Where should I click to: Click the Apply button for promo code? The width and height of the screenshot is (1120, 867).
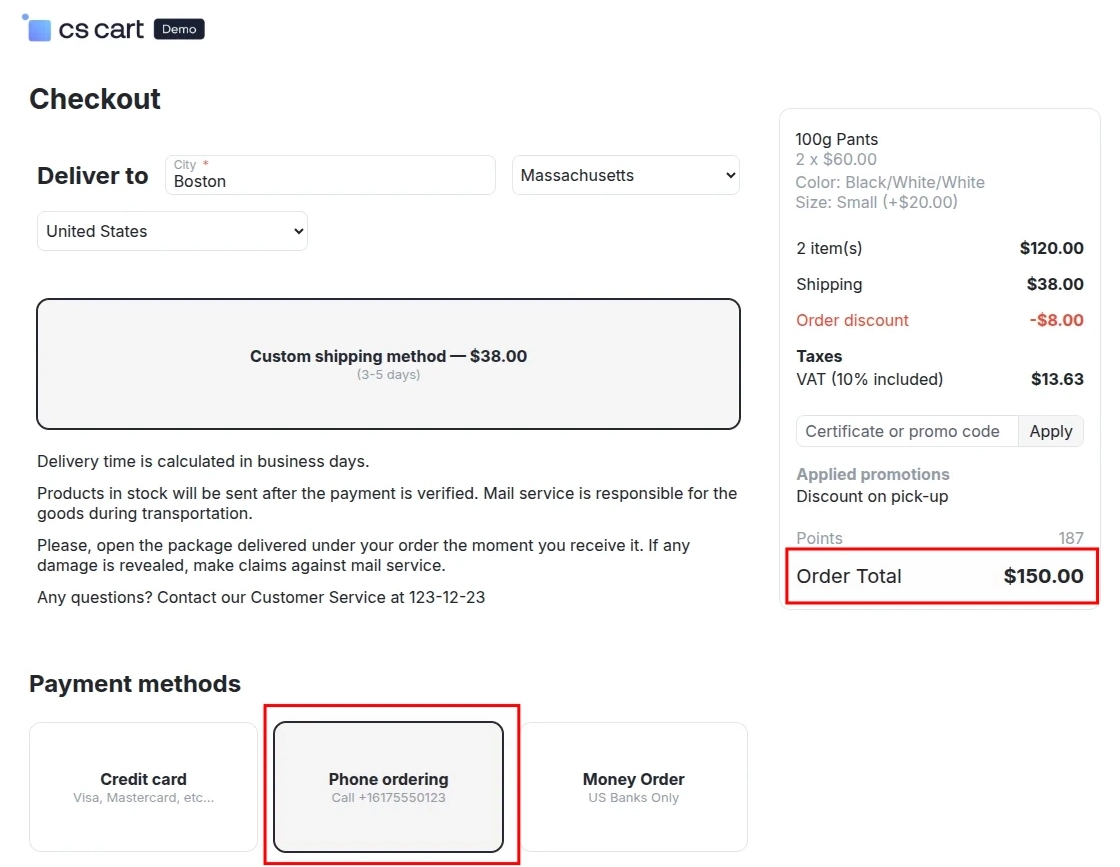point(1050,431)
